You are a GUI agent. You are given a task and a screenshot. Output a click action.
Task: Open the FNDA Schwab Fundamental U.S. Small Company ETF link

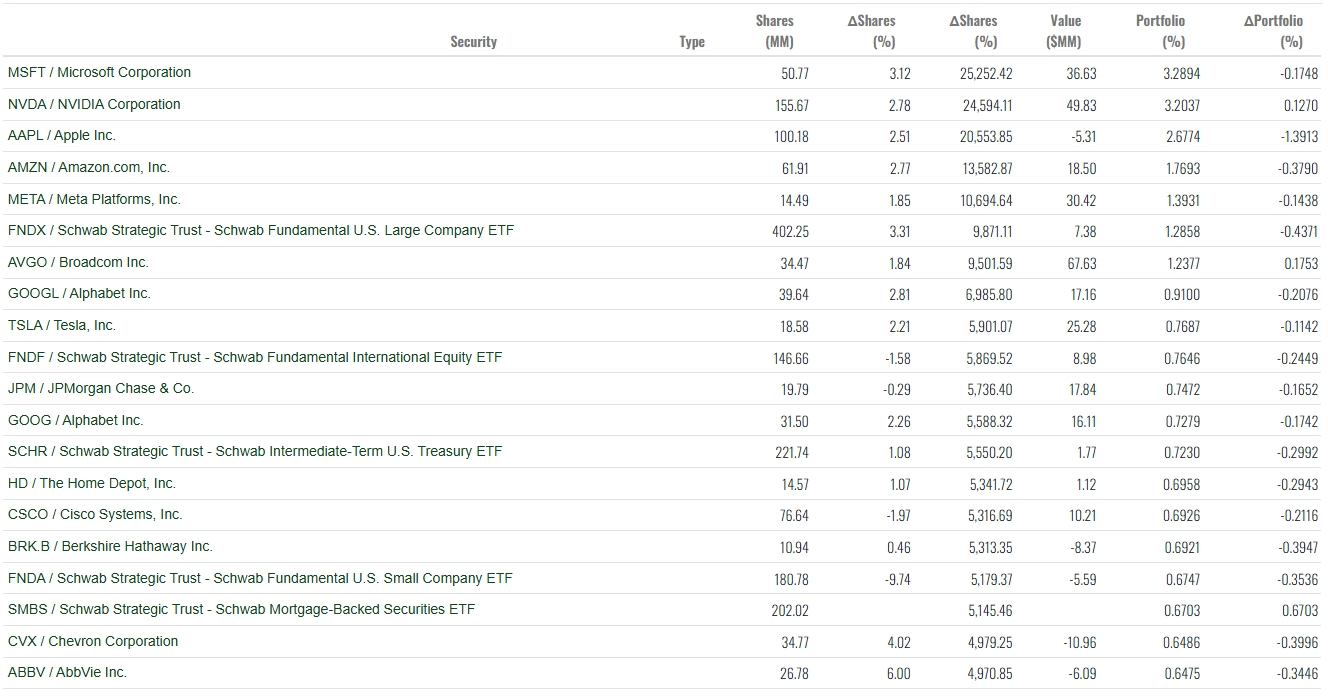(x=260, y=578)
